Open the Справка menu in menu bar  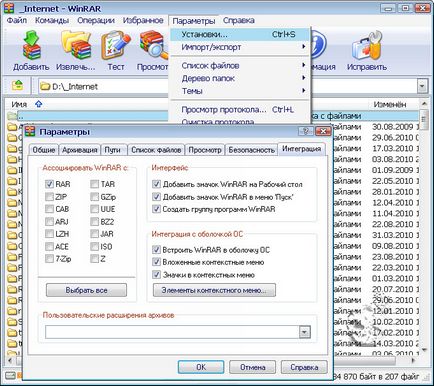point(239,21)
